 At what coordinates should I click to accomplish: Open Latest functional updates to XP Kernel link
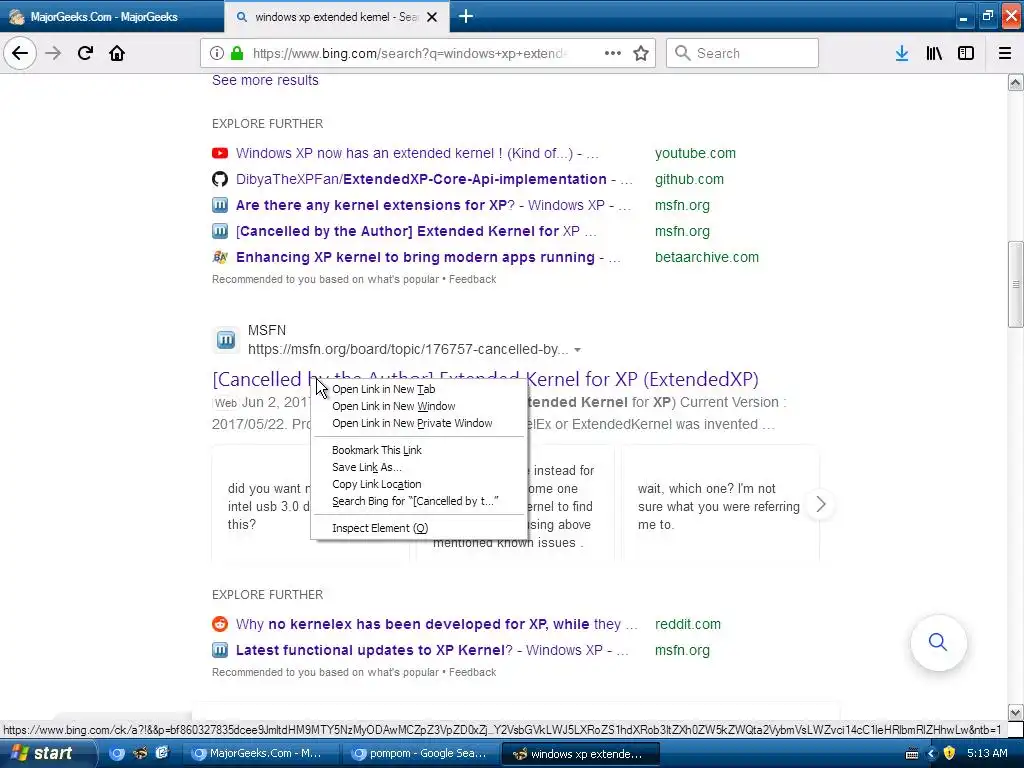pyautogui.click(x=432, y=650)
